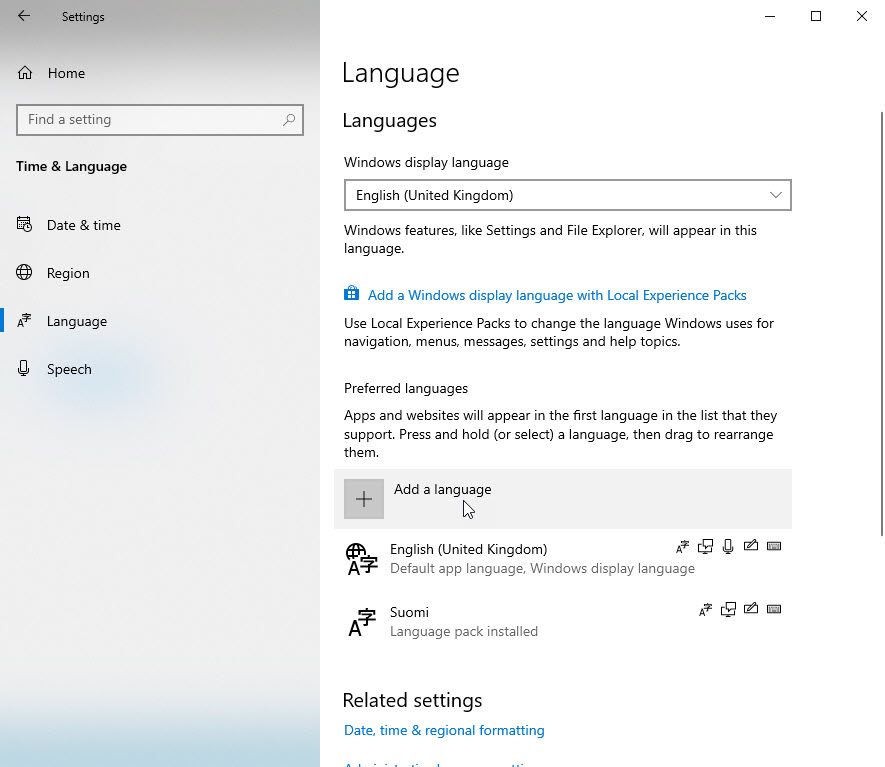Click the keyboard icon in the Suomi row
The width and height of the screenshot is (885, 767).
pyautogui.click(x=773, y=609)
